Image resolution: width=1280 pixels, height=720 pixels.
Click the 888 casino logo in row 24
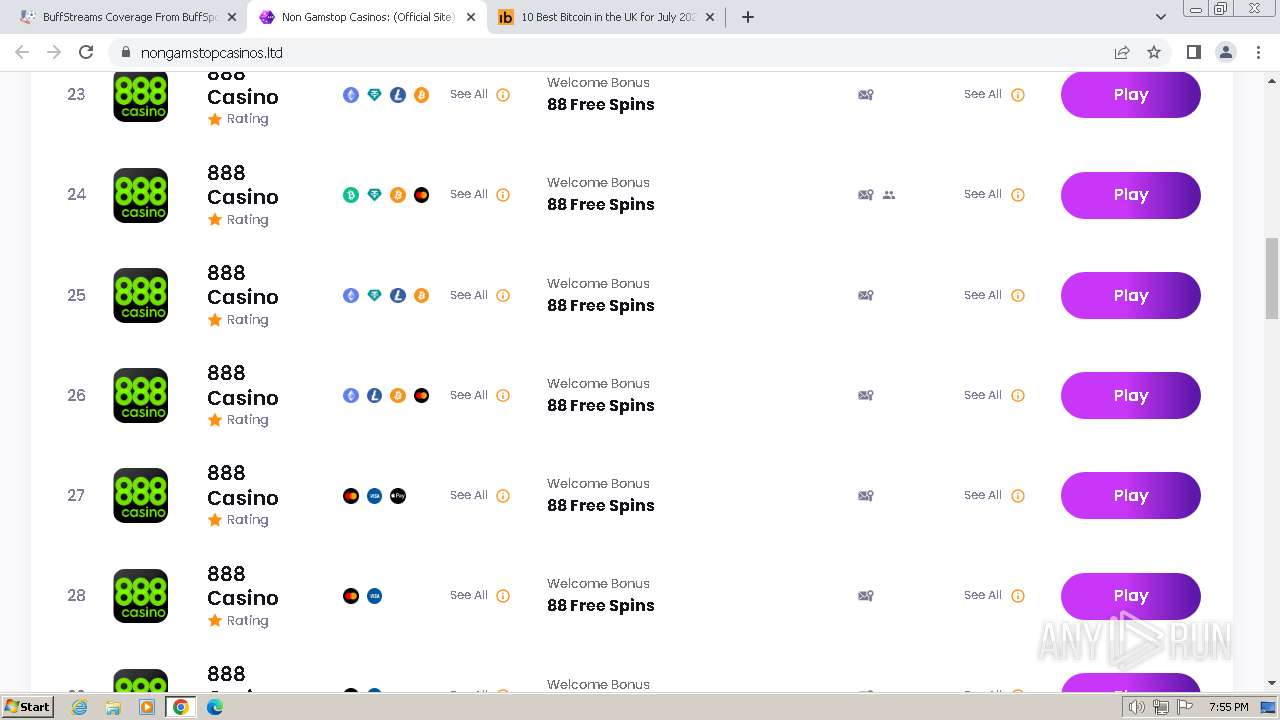click(140, 195)
